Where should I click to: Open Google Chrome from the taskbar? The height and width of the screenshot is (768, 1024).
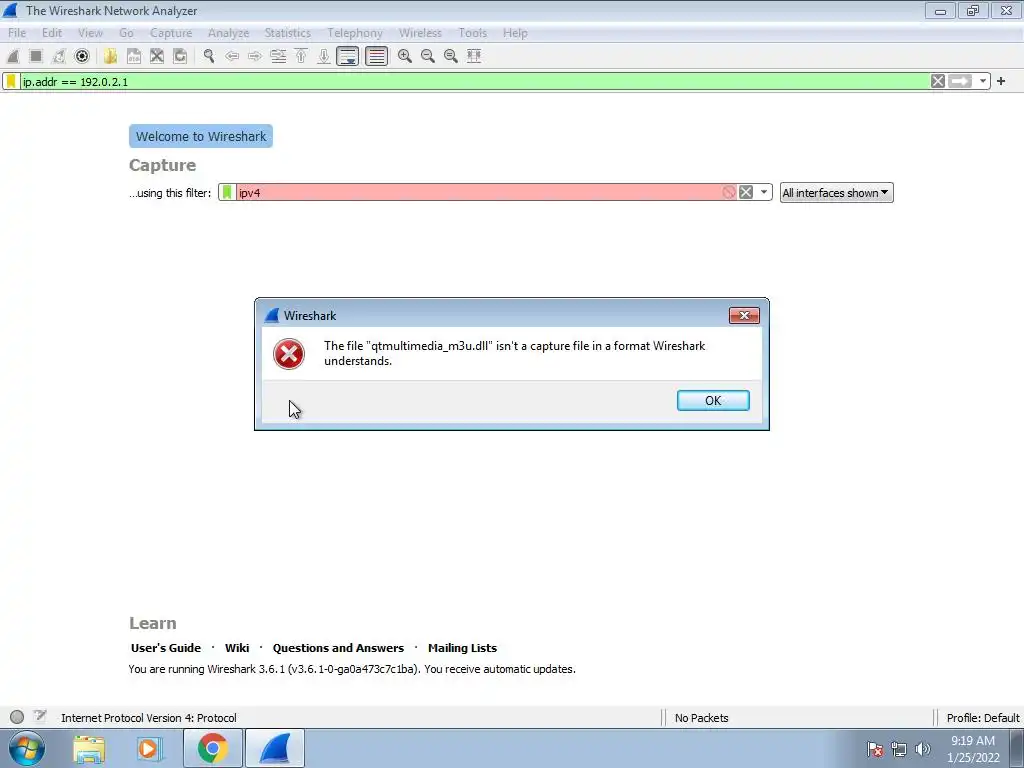212,748
